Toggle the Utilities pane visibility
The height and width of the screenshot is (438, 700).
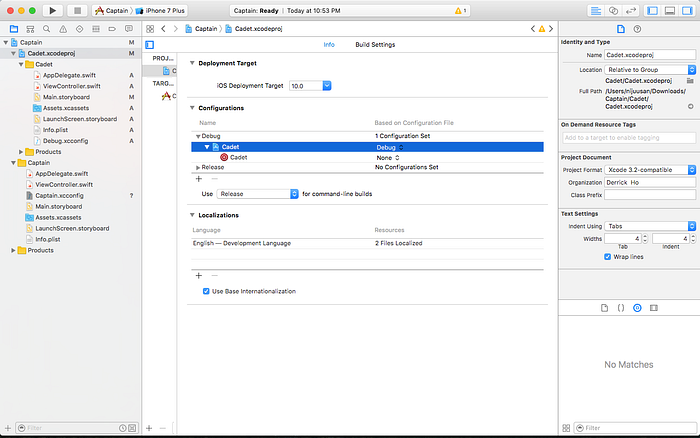click(687, 11)
